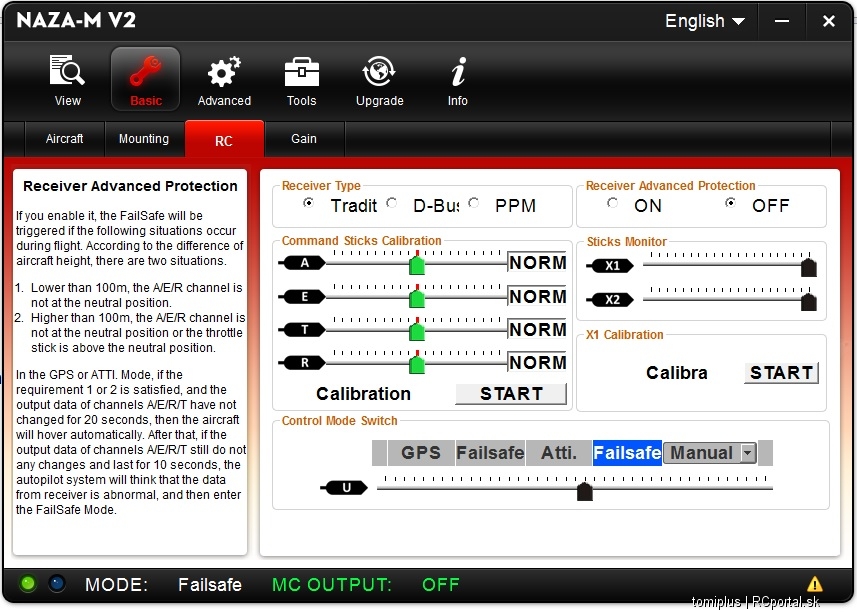Click the X1 monitor slider handle
The image size is (857, 612).
[x=808, y=268]
